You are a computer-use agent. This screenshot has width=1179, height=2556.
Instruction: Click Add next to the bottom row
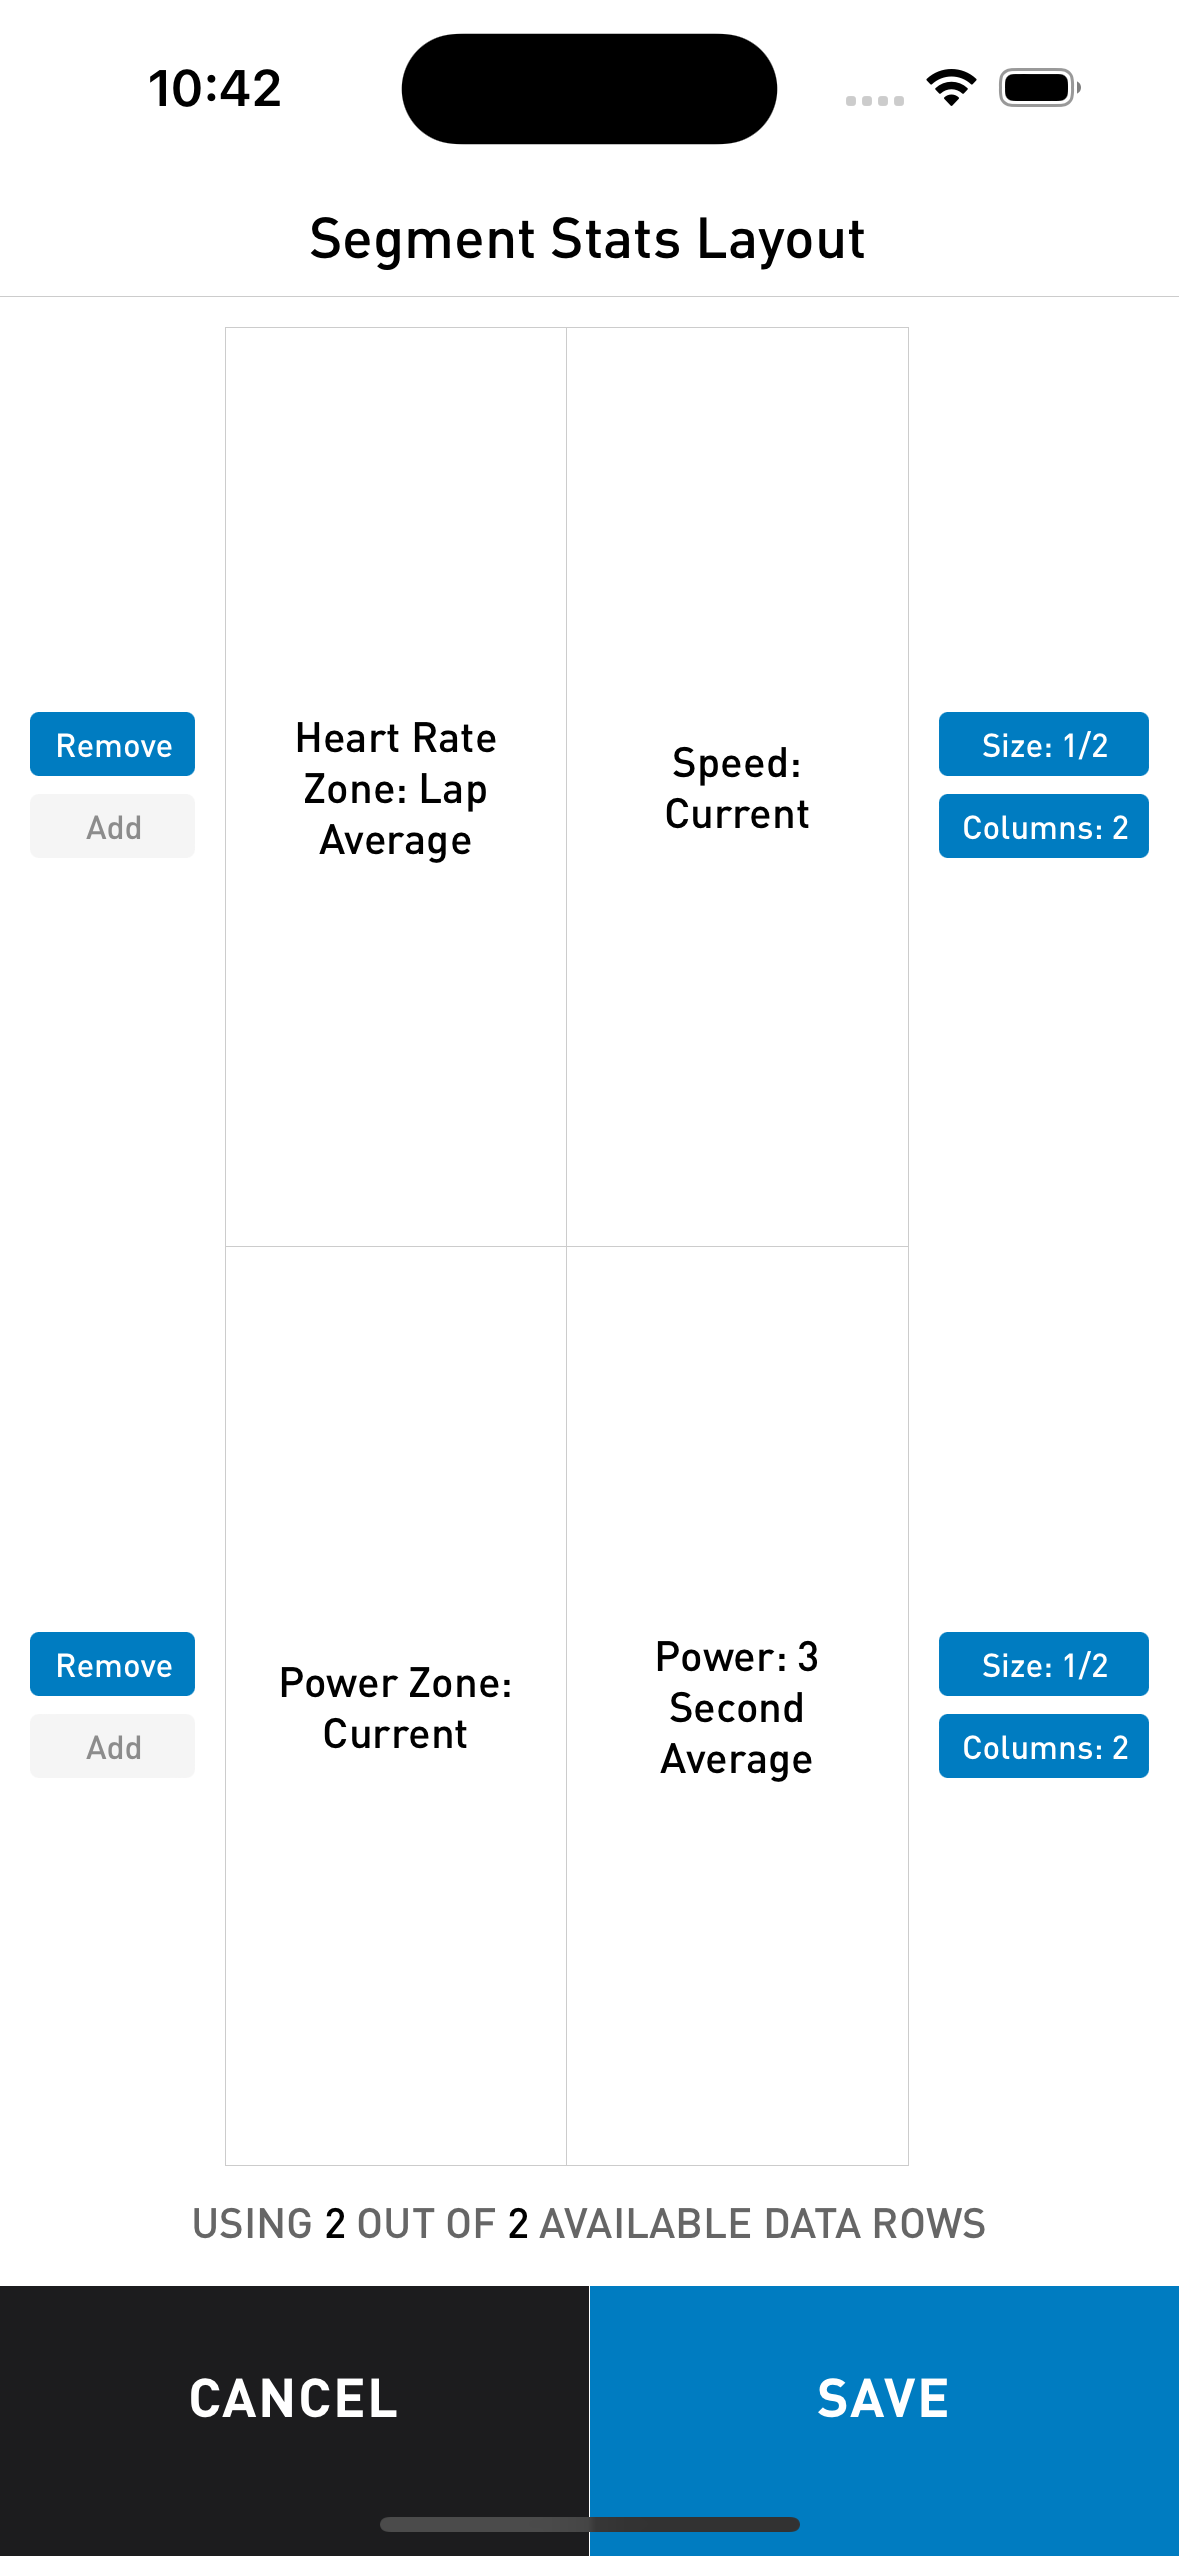pos(112,1746)
